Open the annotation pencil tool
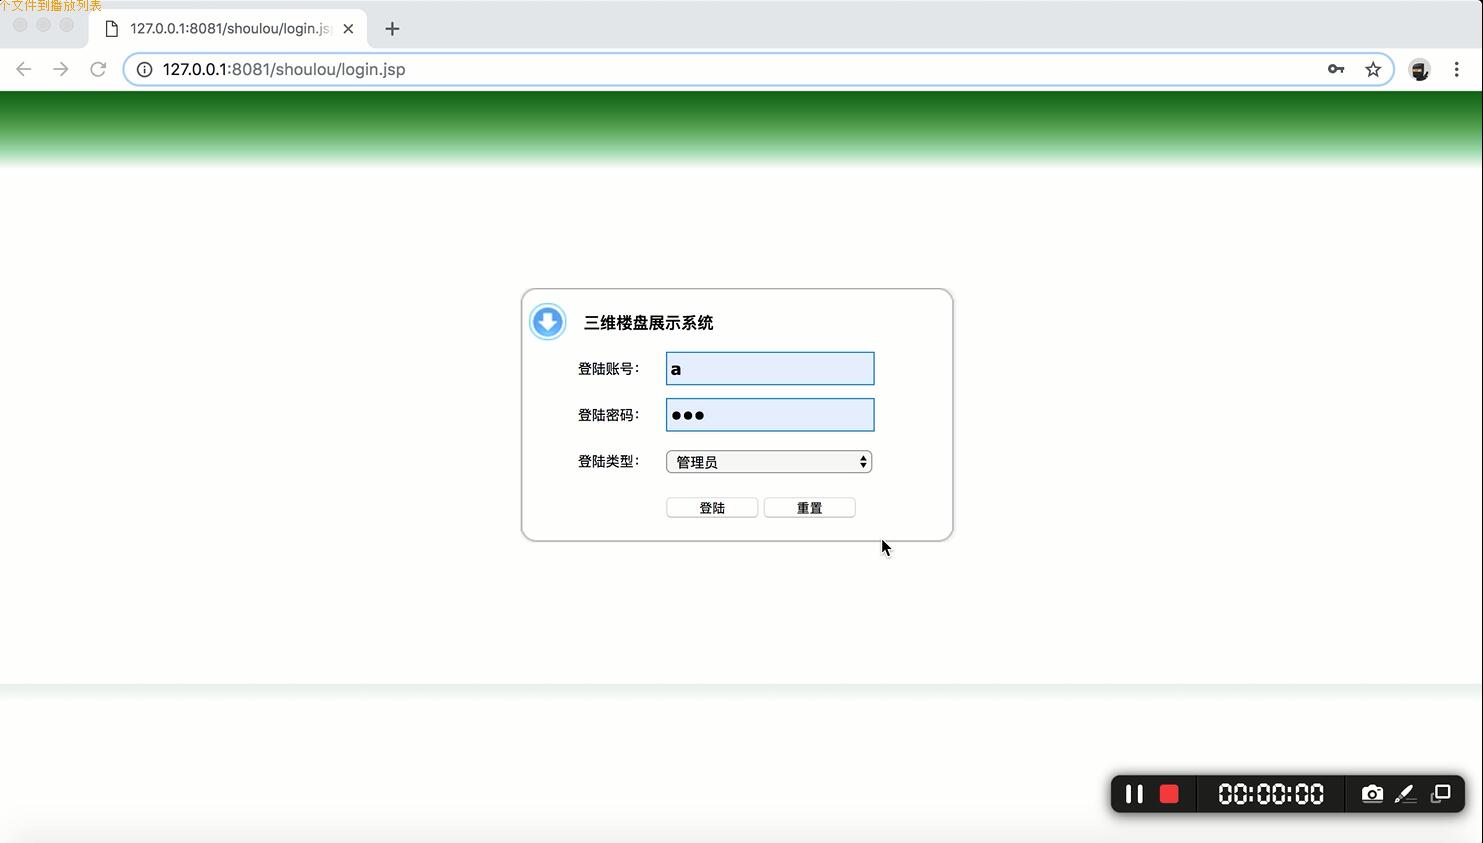Image resolution: width=1483 pixels, height=843 pixels. pyautogui.click(x=1405, y=794)
